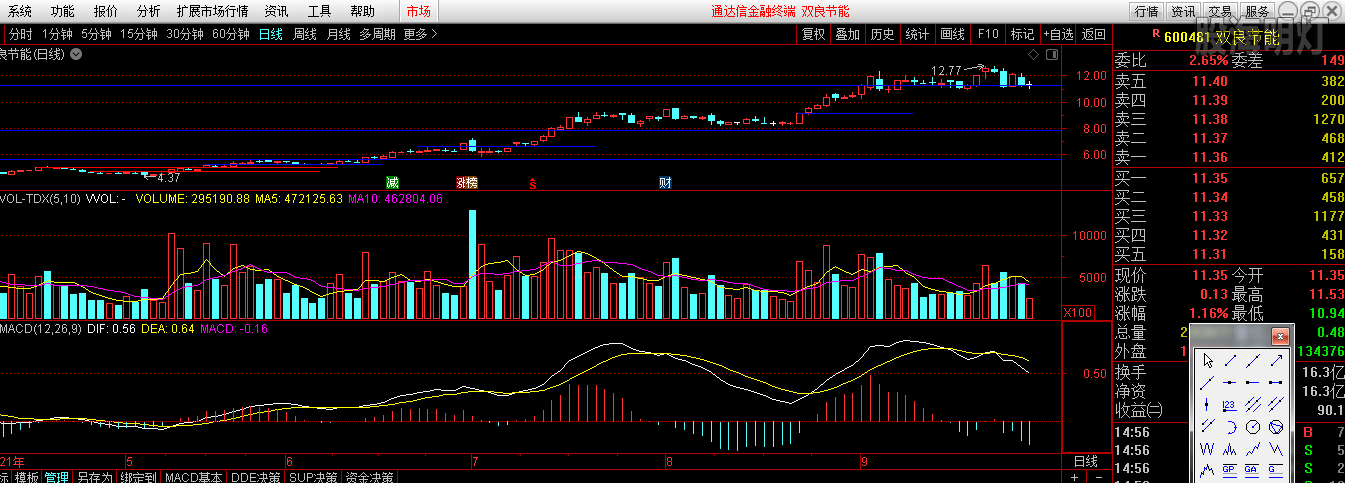
Task: Click stock code 600481 双良节能 header
Action: click(x=1221, y=38)
